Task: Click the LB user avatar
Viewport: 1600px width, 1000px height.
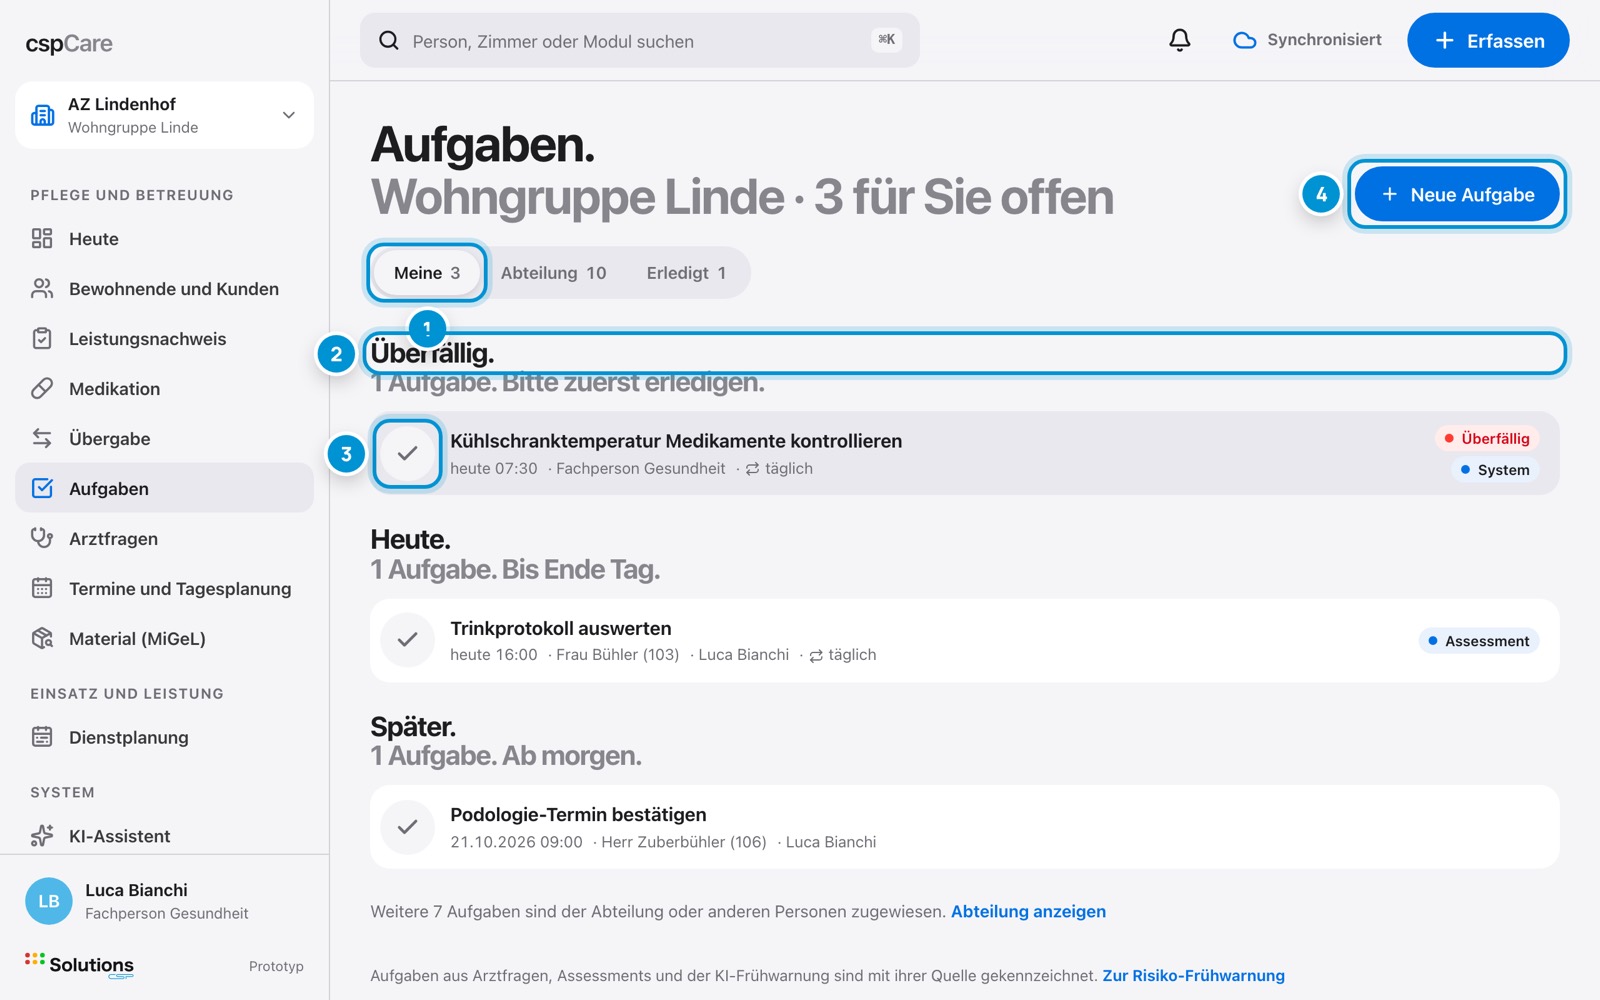Action: [49, 901]
